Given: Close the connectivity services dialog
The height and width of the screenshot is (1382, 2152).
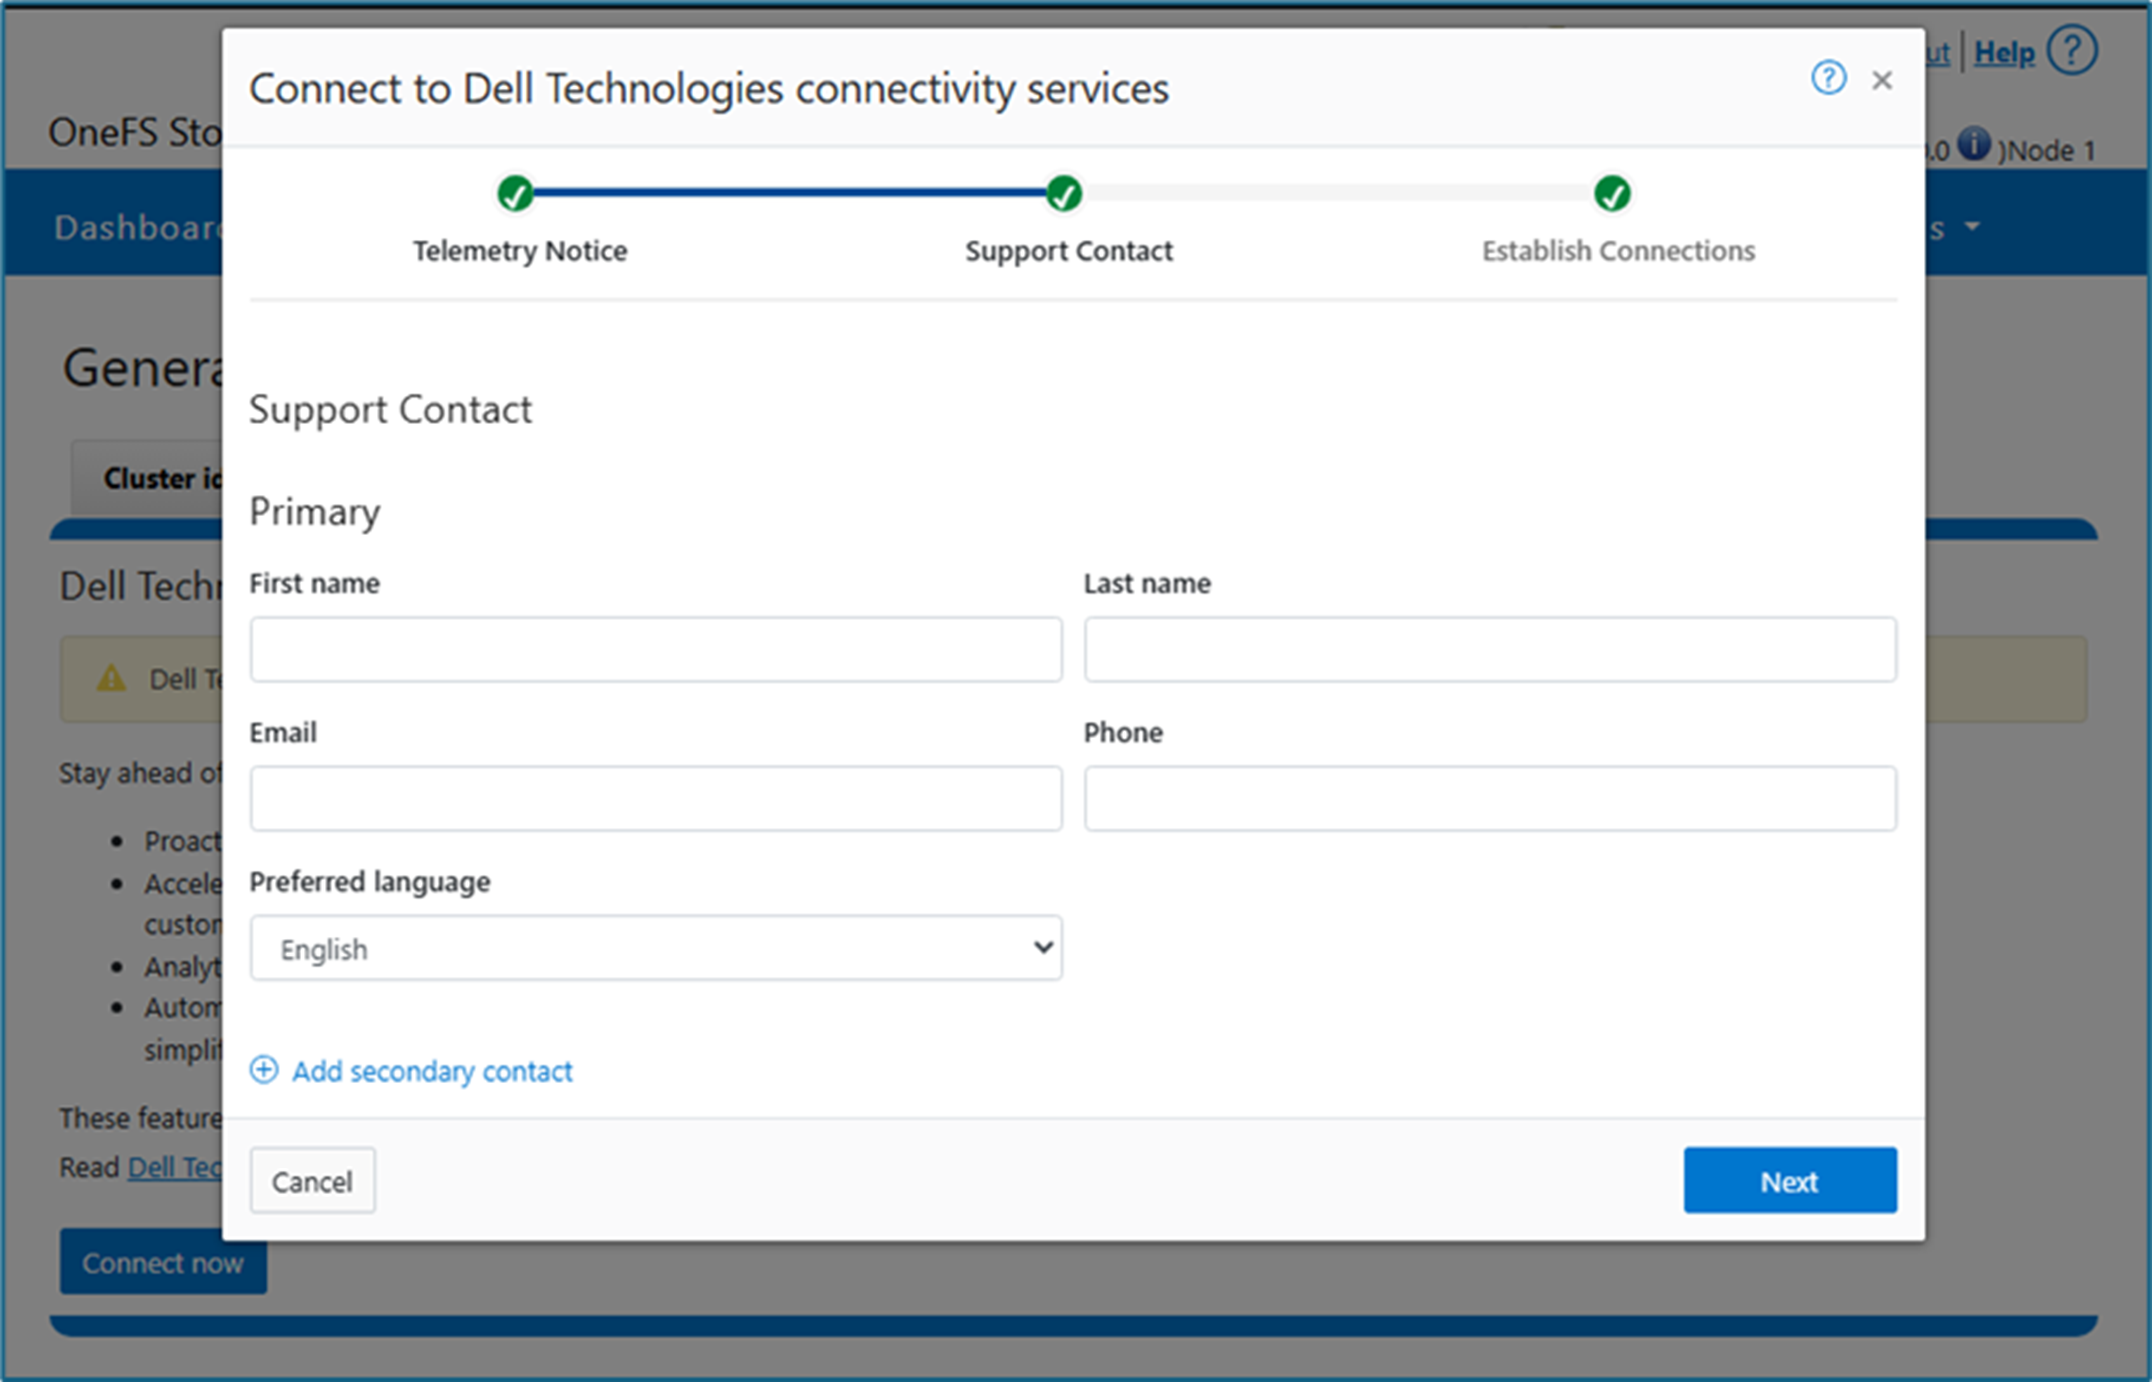Looking at the screenshot, I should [1882, 80].
